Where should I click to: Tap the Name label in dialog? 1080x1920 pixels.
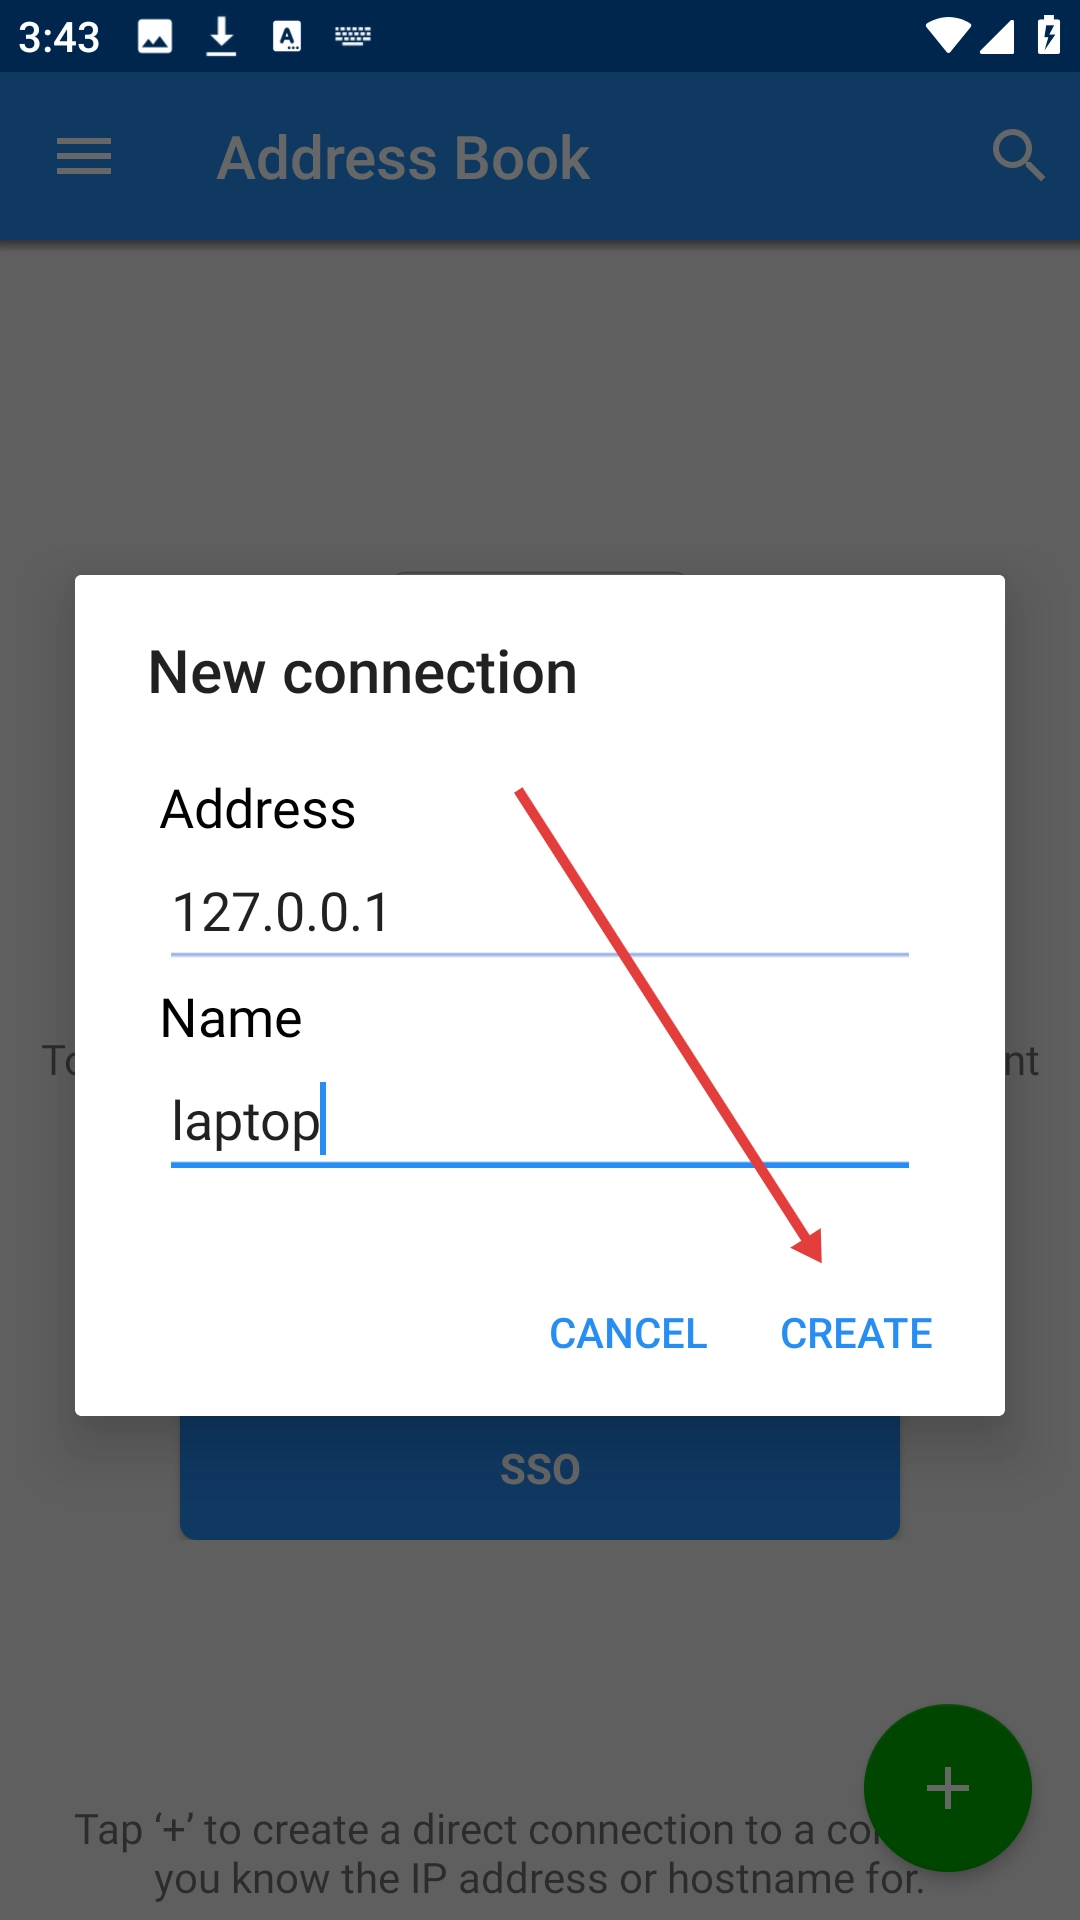[x=231, y=1019]
